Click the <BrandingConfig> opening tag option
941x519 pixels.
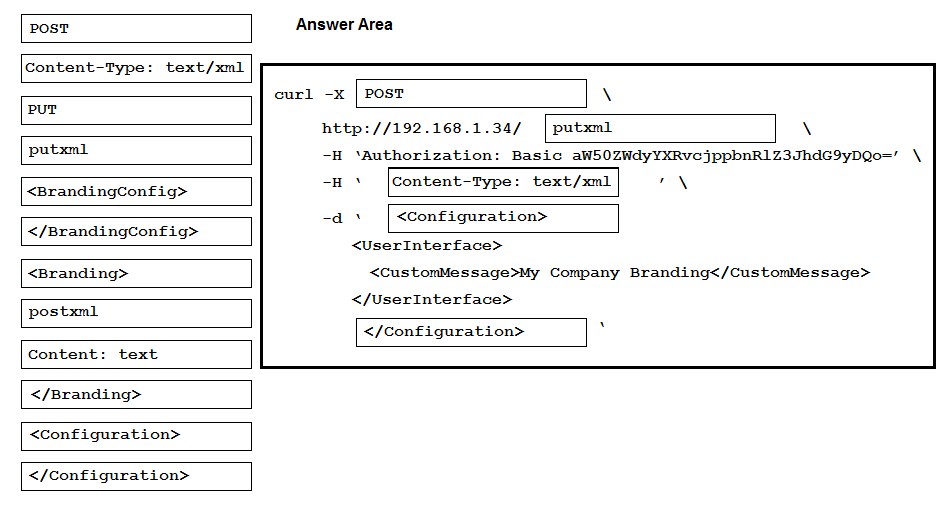136,191
